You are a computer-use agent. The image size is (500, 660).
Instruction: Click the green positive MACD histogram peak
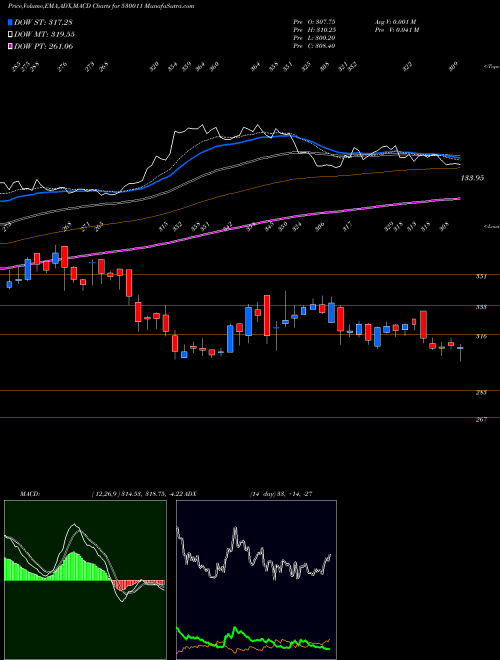click(x=74, y=566)
